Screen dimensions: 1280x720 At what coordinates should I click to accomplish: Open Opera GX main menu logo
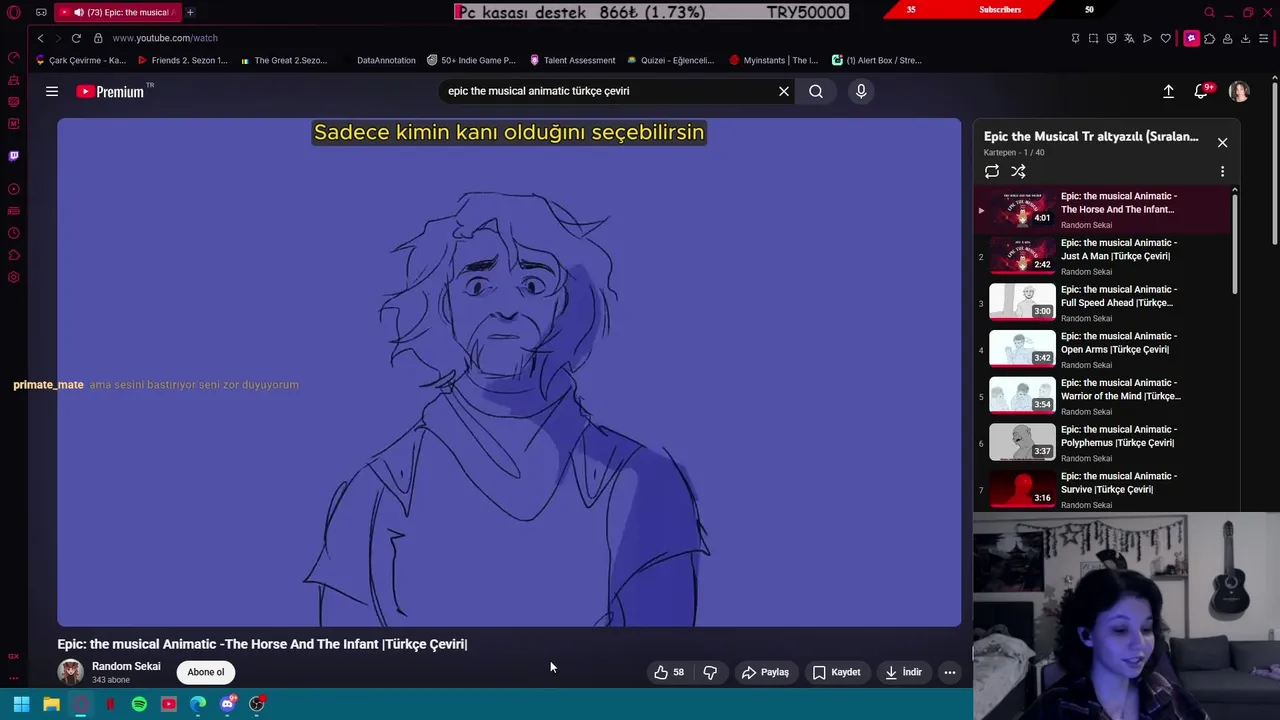click(14, 13)
